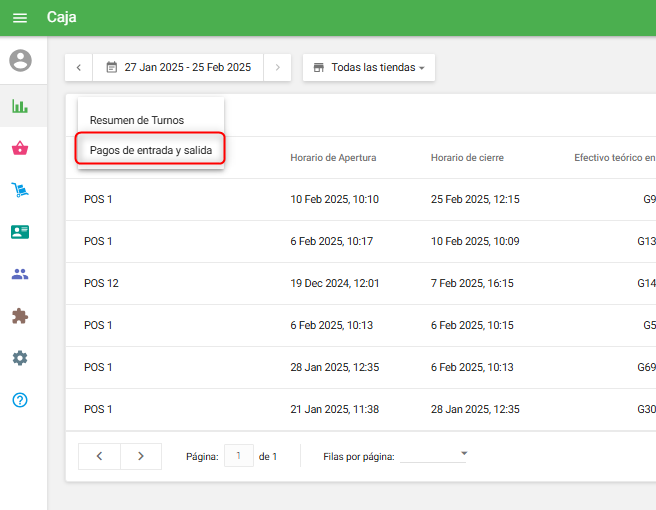Open the employees ID card icon
The height and width of the screenshot is (510, 656).
tap(20, 232)
